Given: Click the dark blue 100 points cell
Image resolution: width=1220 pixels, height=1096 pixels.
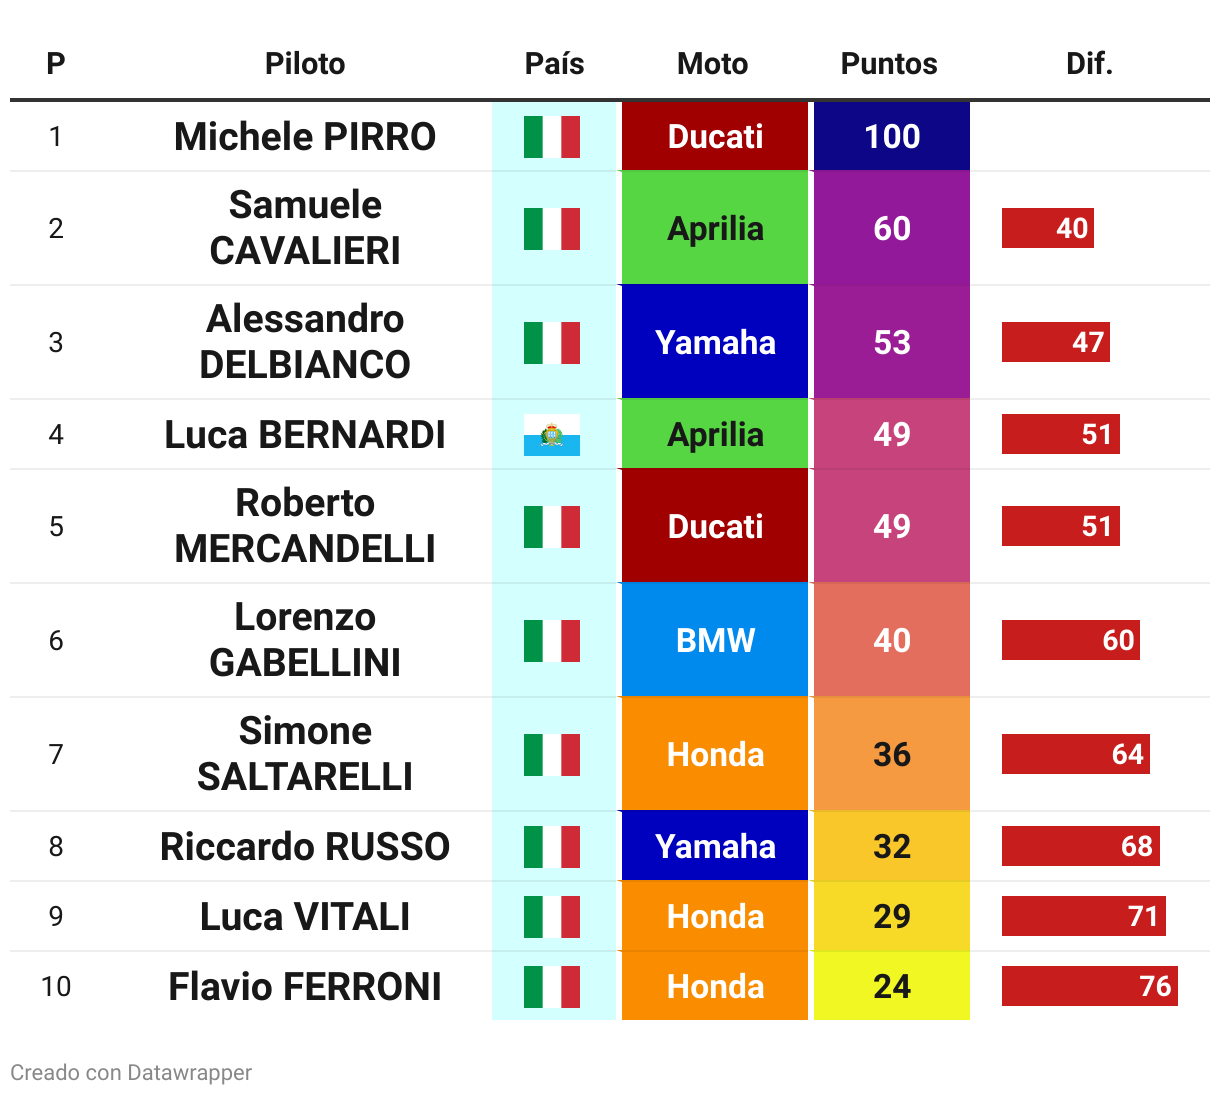Looking at the screenshot, I should tap(892, 136).
